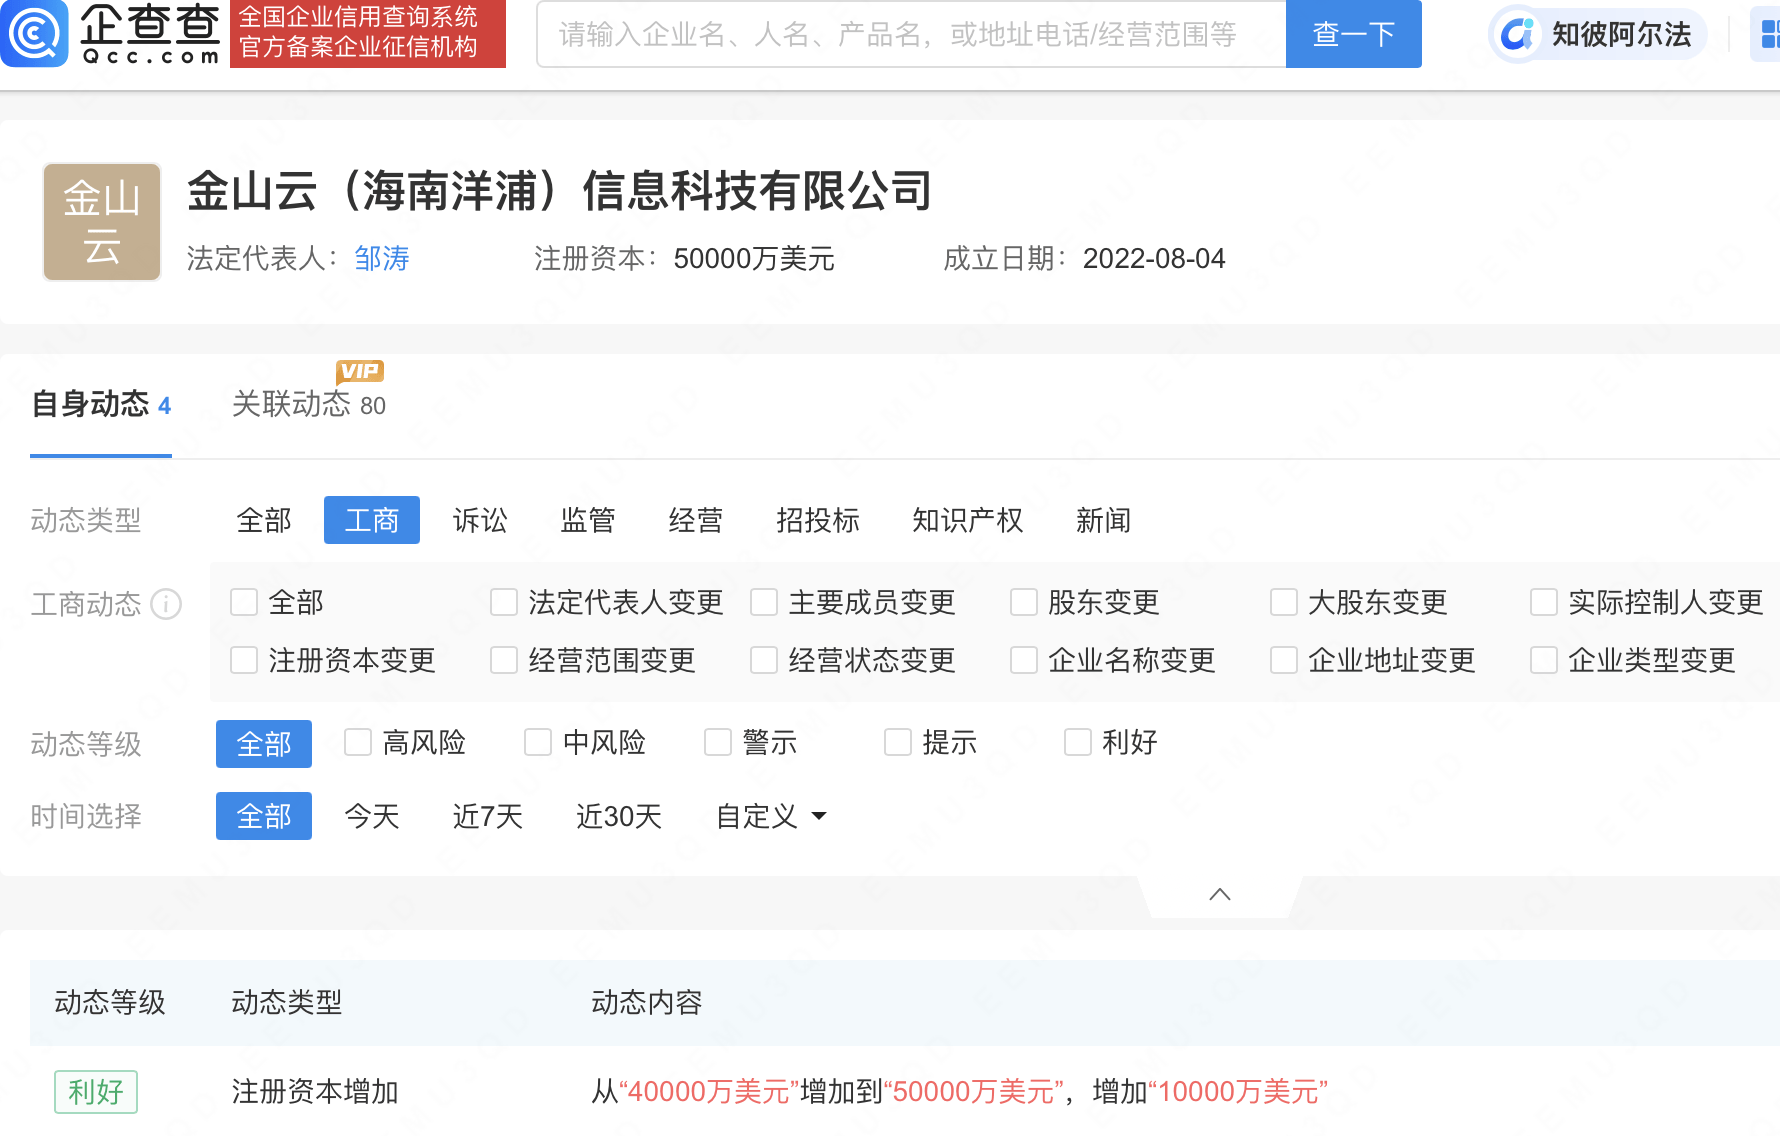
Task: Check the 警示 level checkbox
Action: pos(718,742)
